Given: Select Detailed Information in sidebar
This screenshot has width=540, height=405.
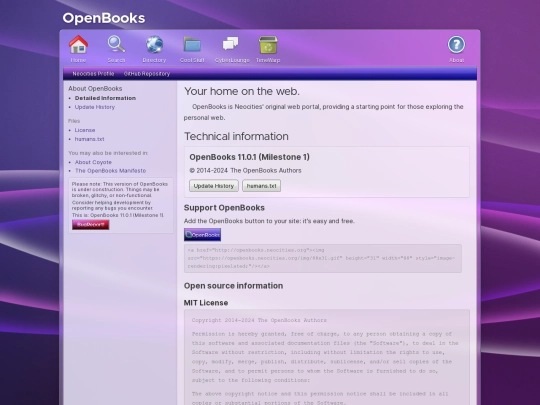Looking at the screenshot, I should [x=105, y=98].
